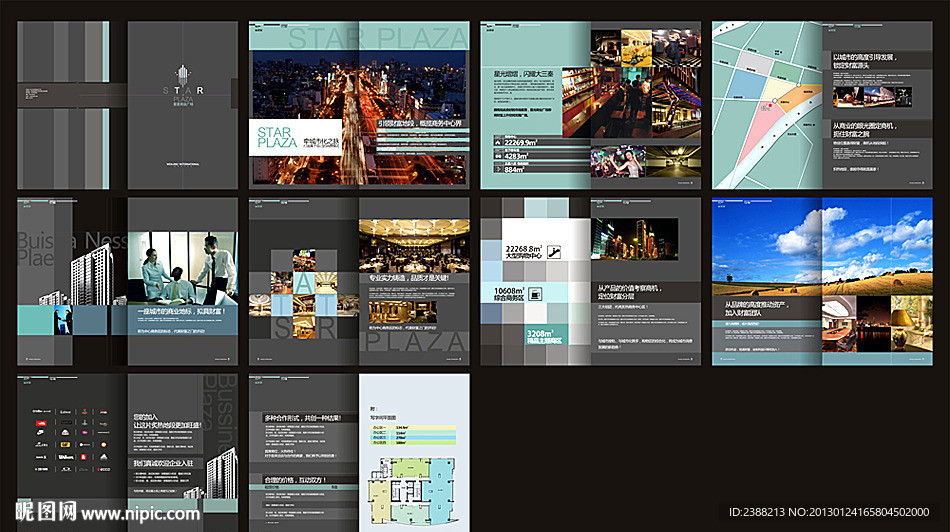Viewport: 950px width, 532px height.
Task: Open the tunnel corridor photo
Action: coord(674,162)
